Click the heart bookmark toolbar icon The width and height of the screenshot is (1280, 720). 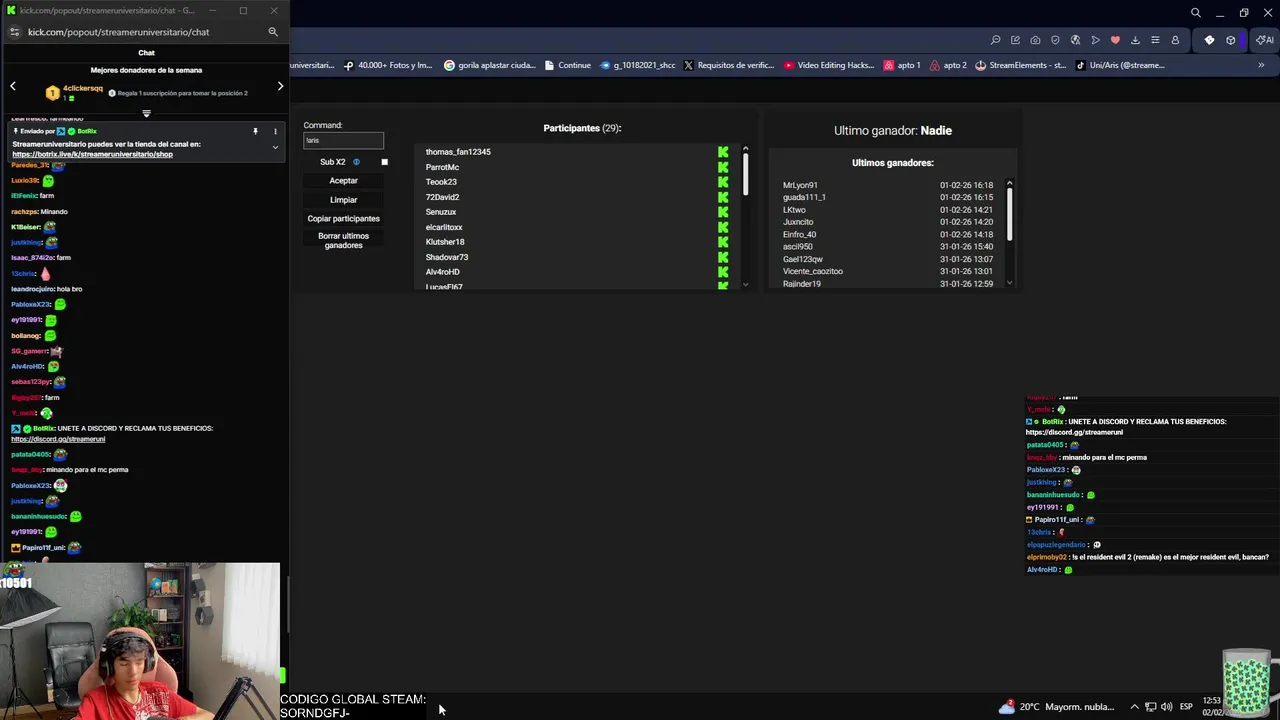1115,40
